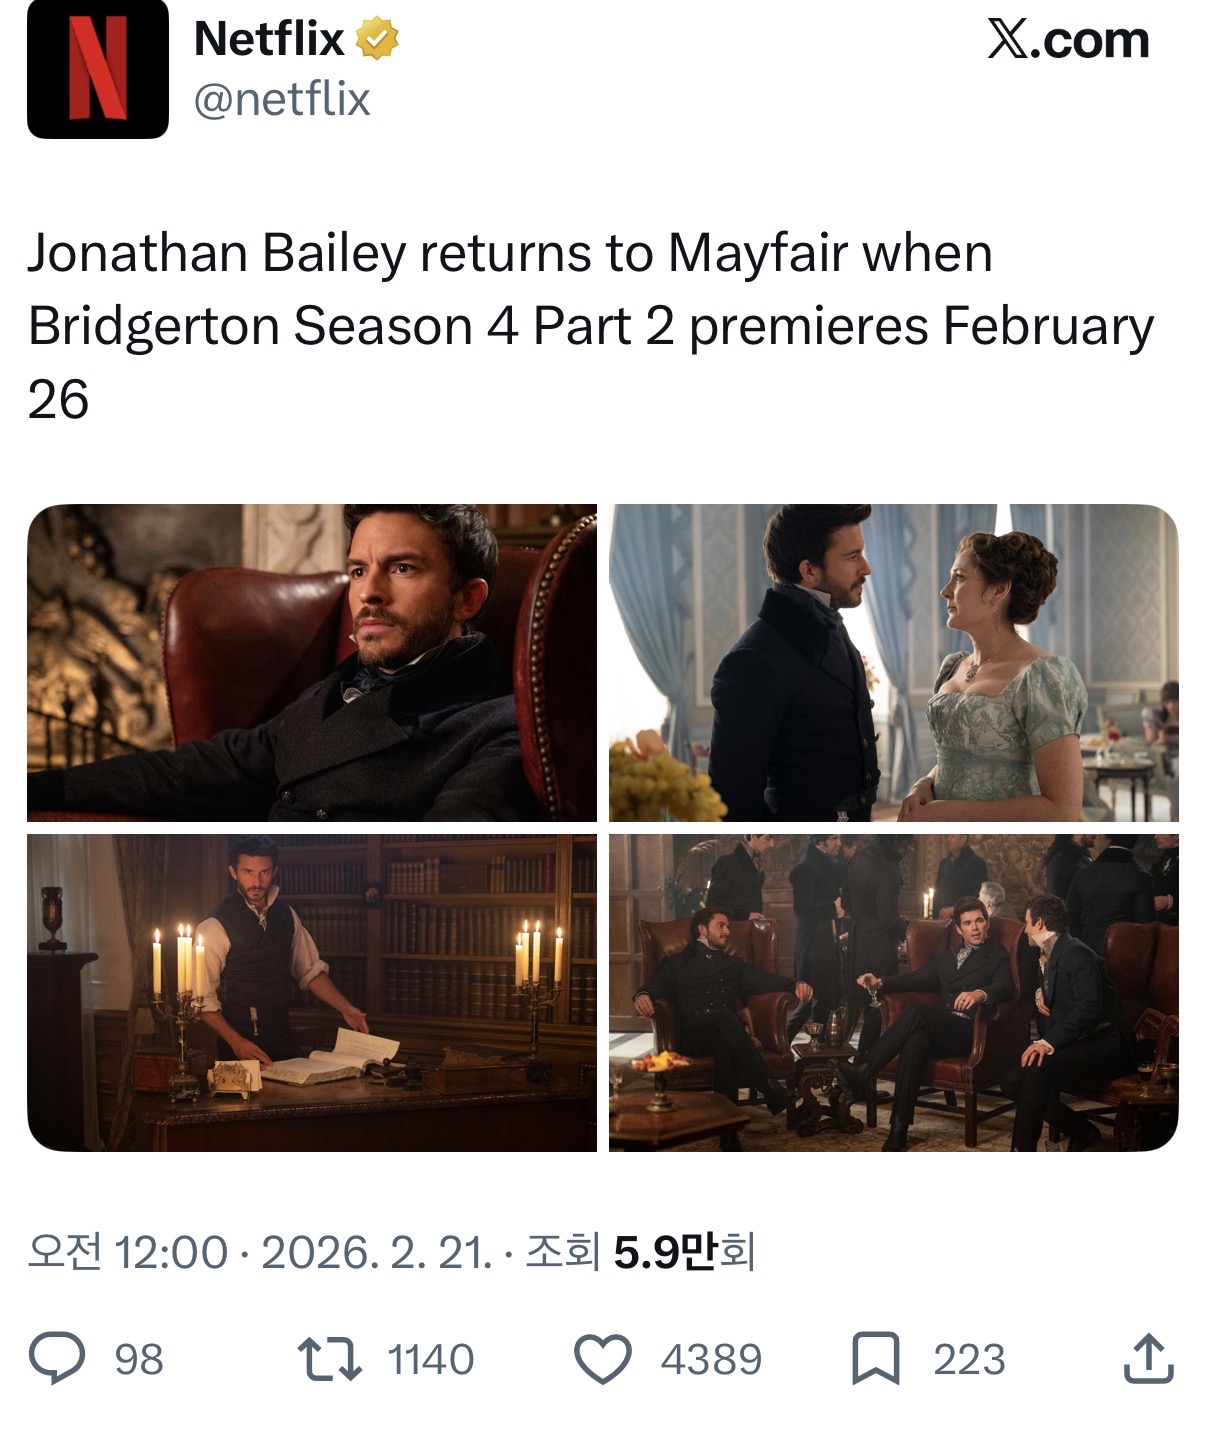
Task: Click the gold verified badge
Action: (377, 40)
